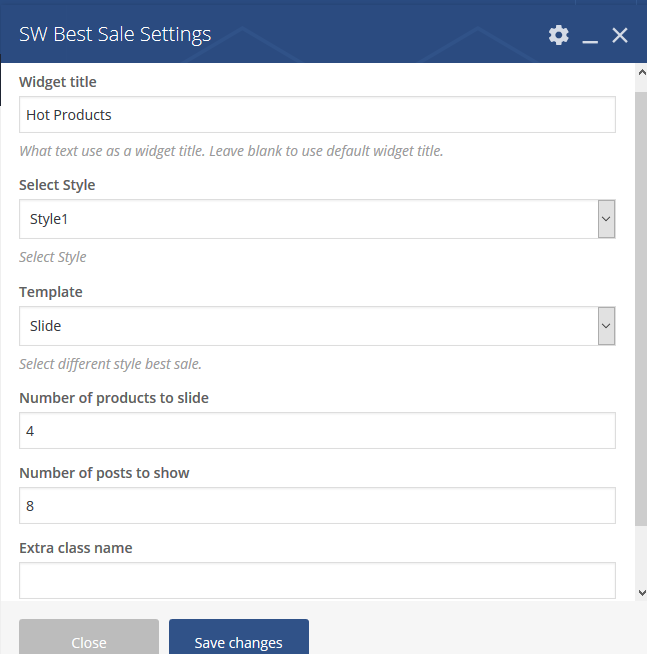Open the Template combo box showing Slide
Viewport: 647px width, 654px height.
[x=317, y=326]
